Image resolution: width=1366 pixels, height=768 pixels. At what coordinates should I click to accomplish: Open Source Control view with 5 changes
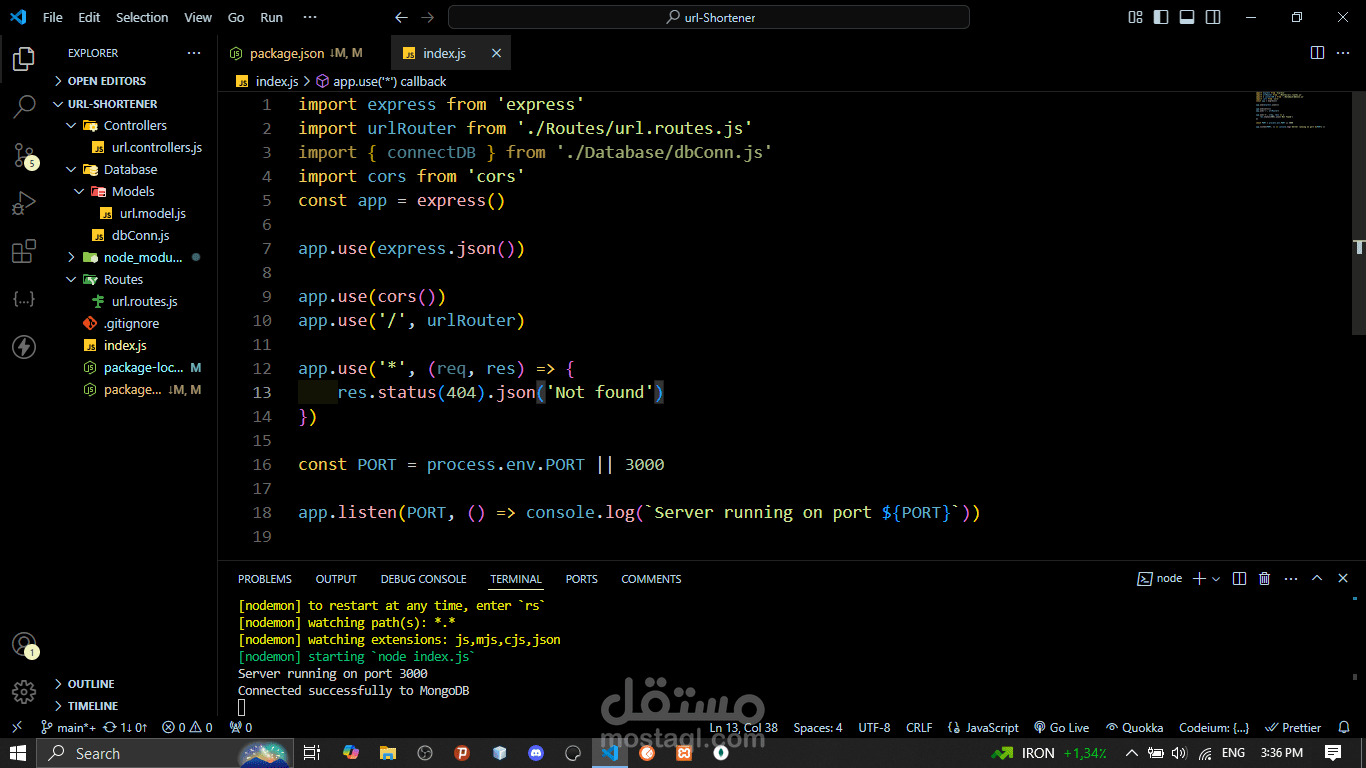(x=24, y=155)
